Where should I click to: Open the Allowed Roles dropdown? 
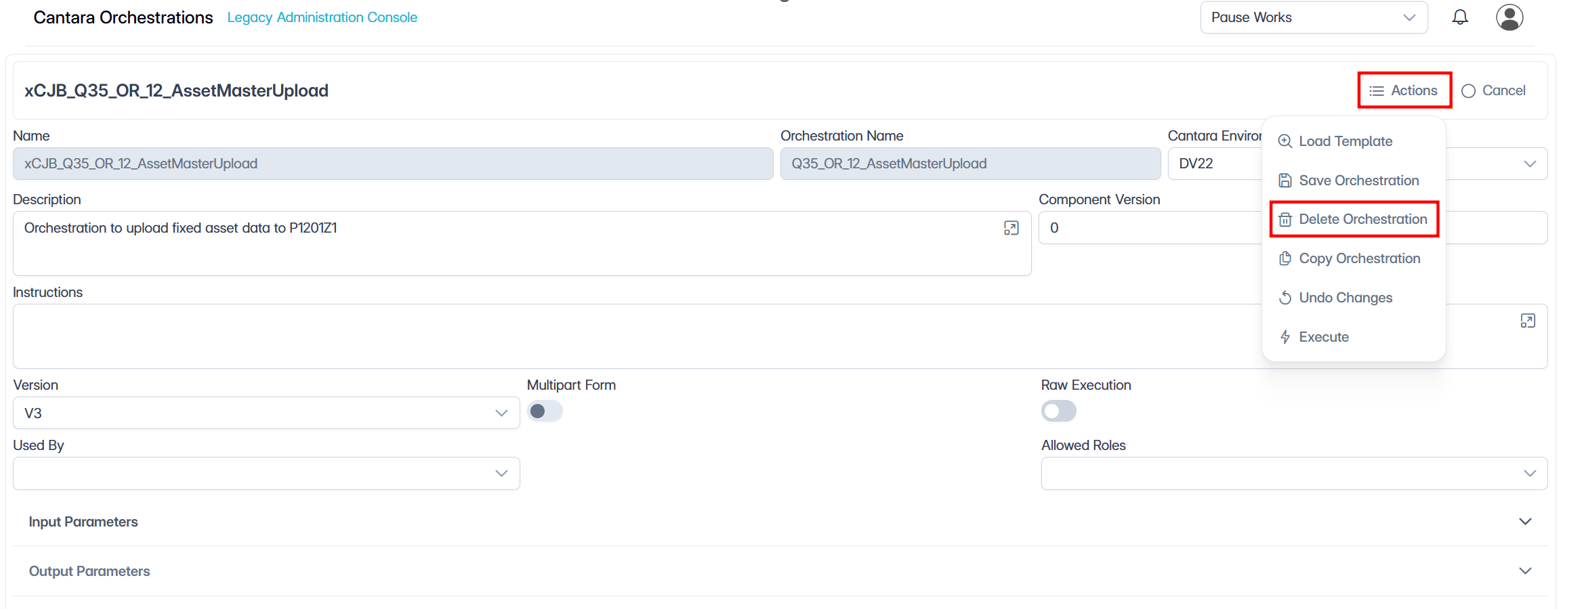pos(1294,473)
